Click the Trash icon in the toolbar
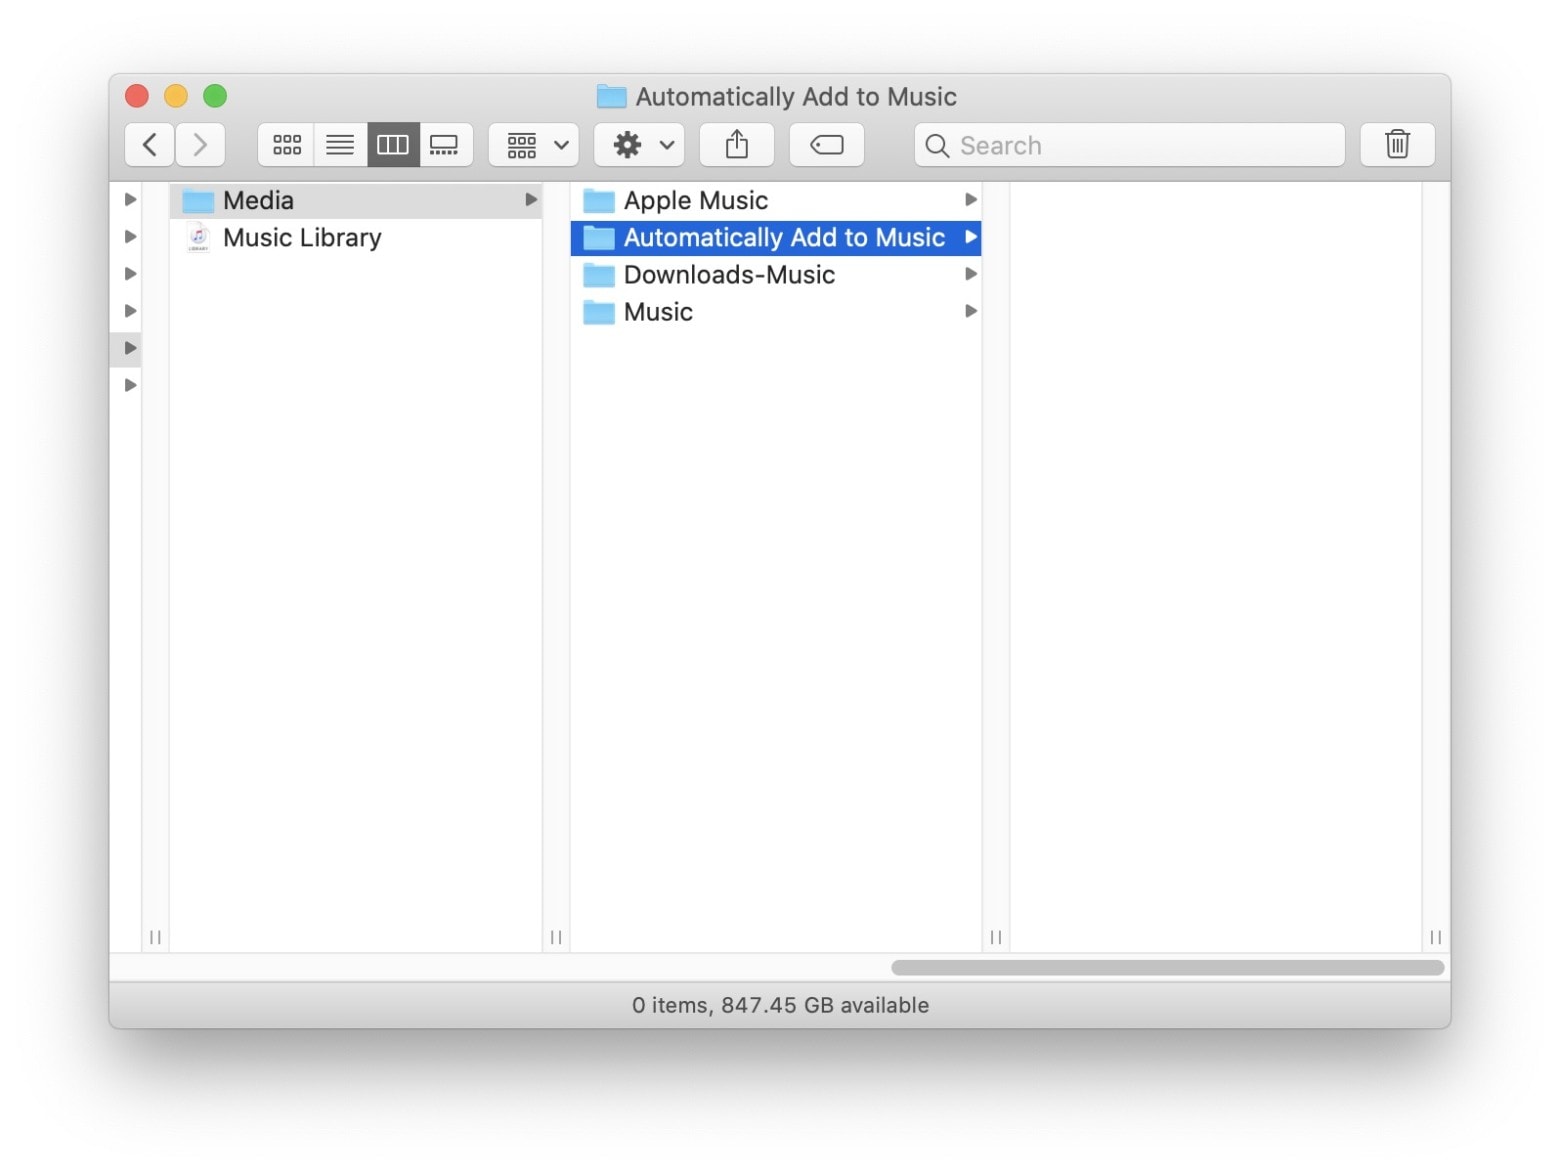This screenshot has width=1560, height=1172. (1396, 144)
